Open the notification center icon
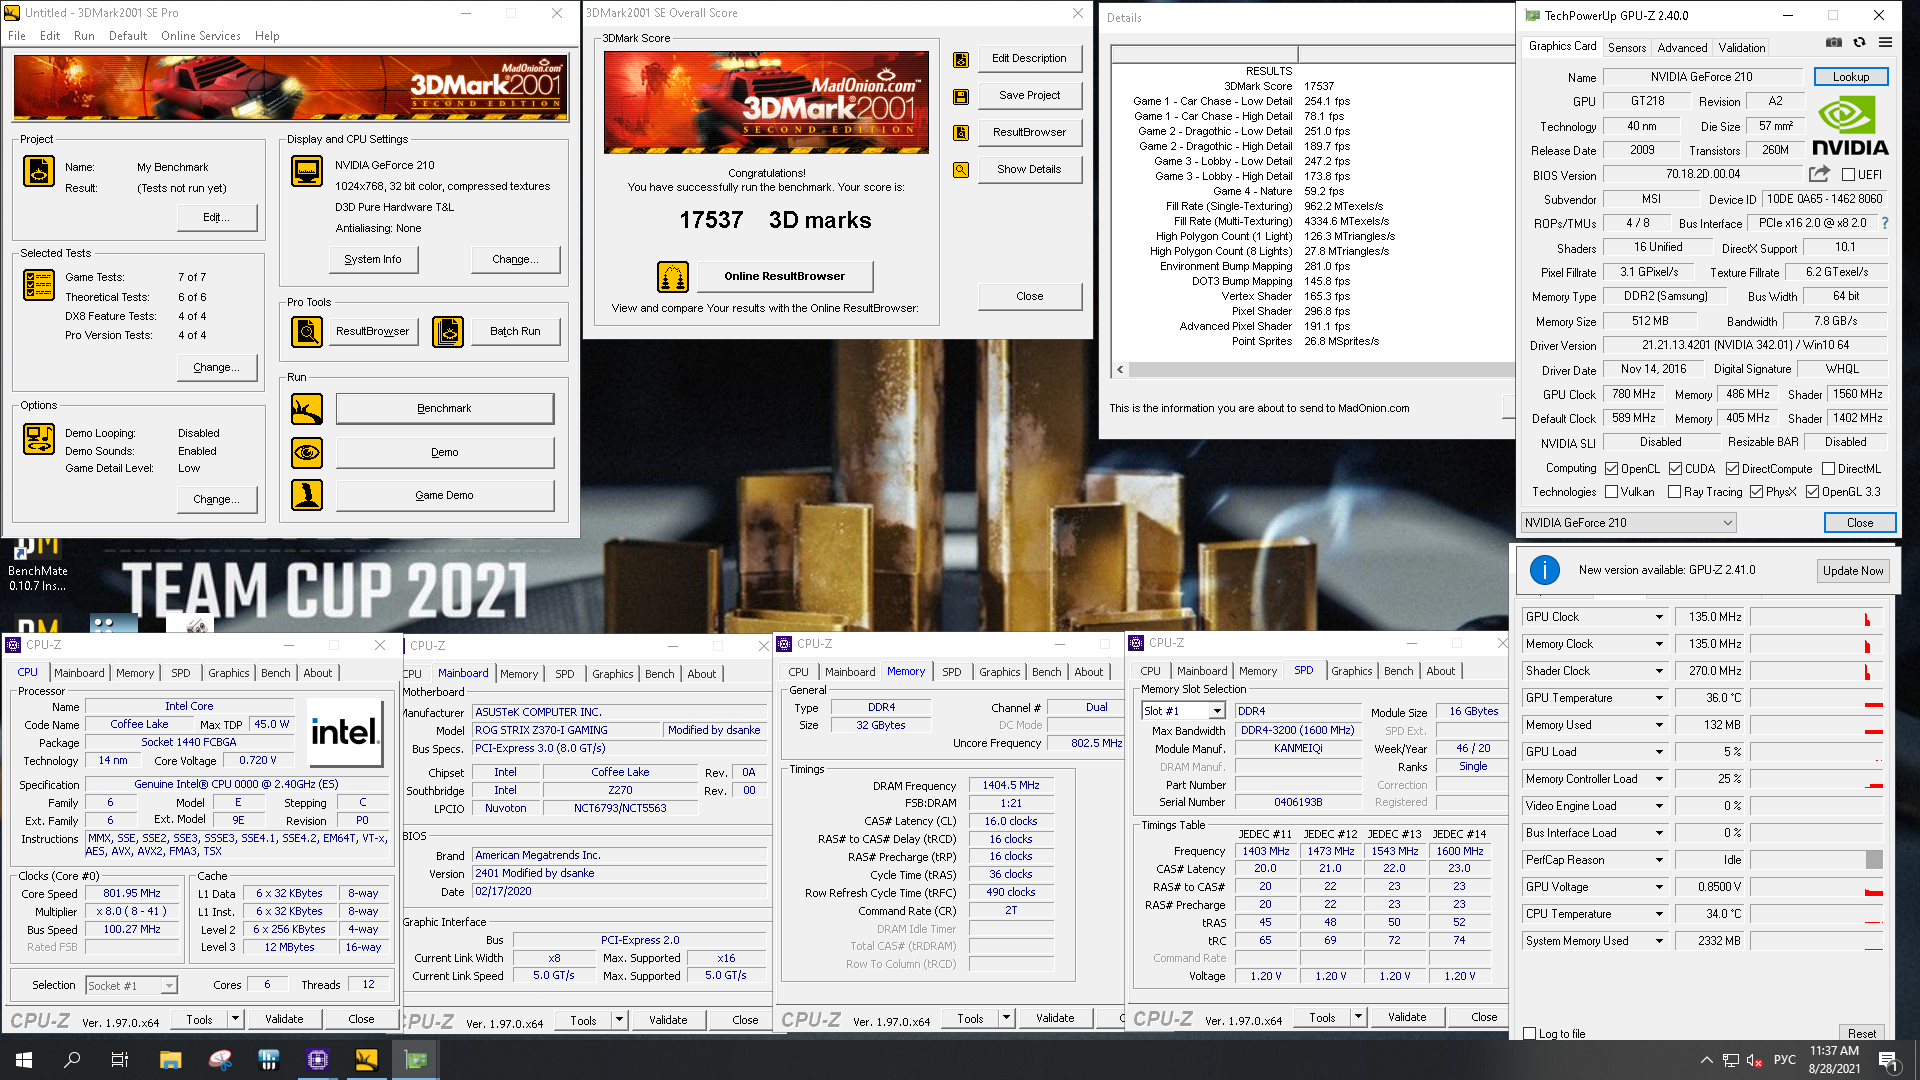The width and height of the screenshot is (1920, 1080). pos(1888,1060)
